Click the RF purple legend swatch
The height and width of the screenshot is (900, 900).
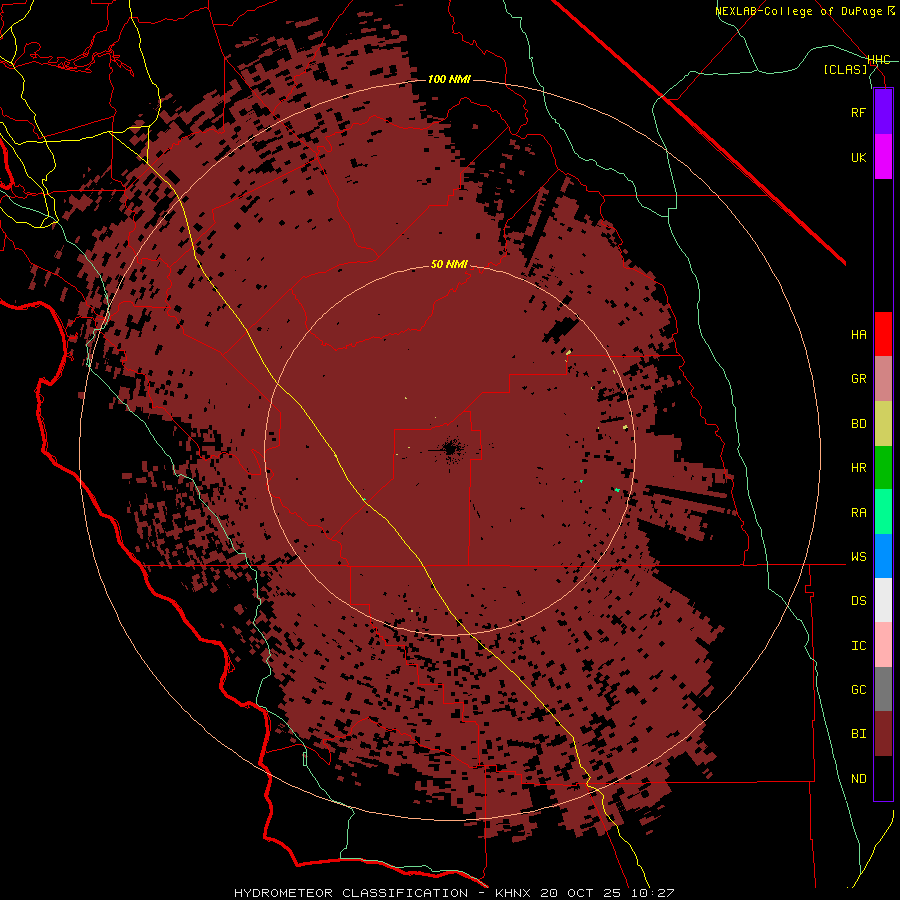tap(883, 112)
